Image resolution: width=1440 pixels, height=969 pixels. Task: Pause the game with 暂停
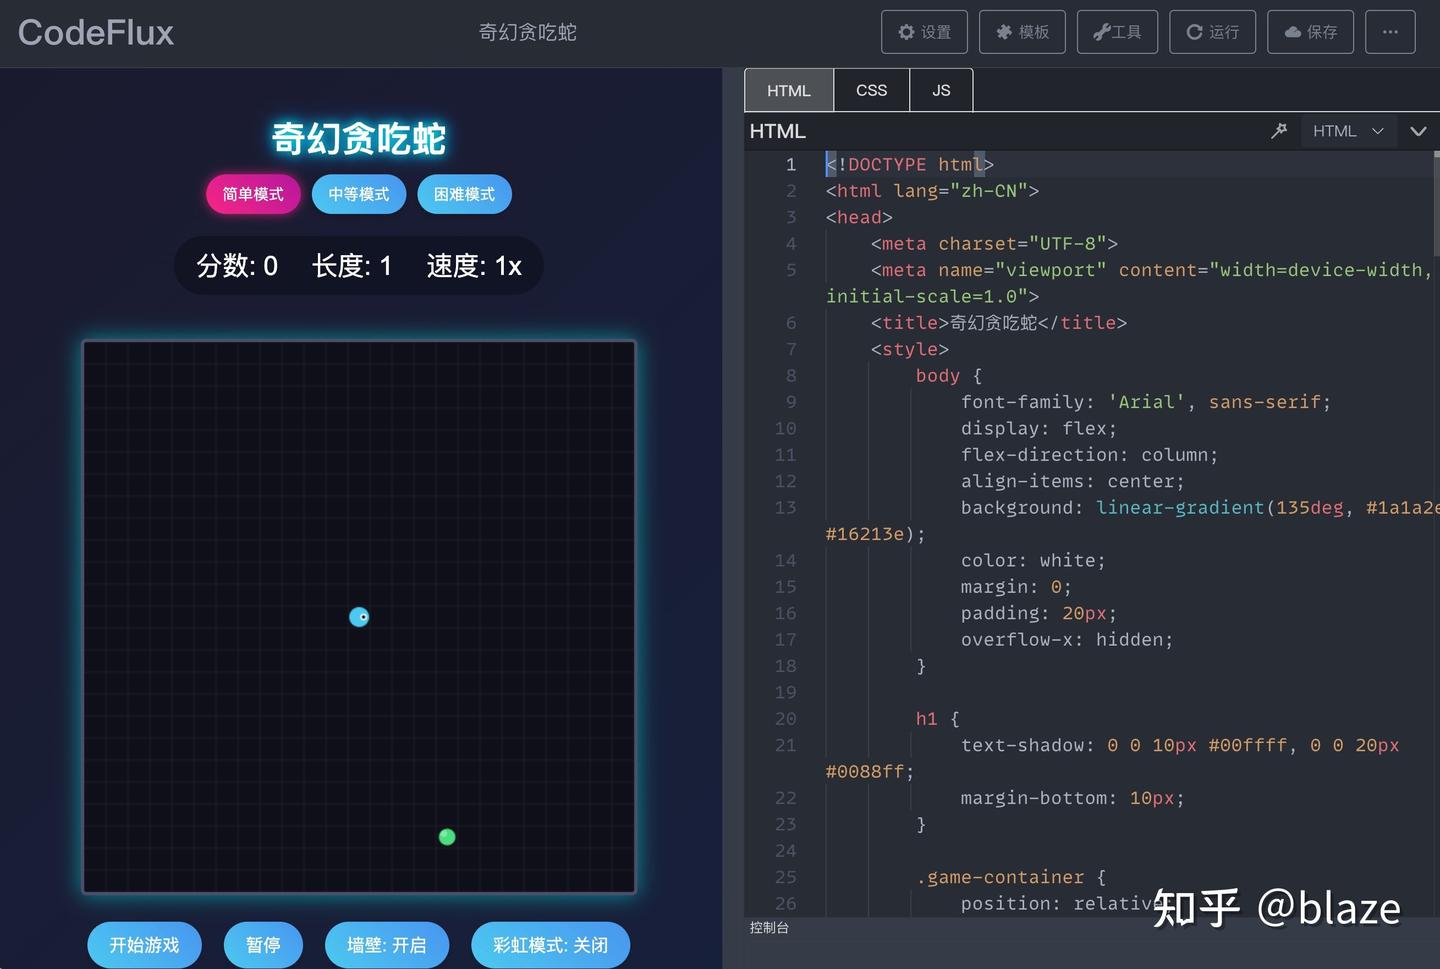(263, 944)
